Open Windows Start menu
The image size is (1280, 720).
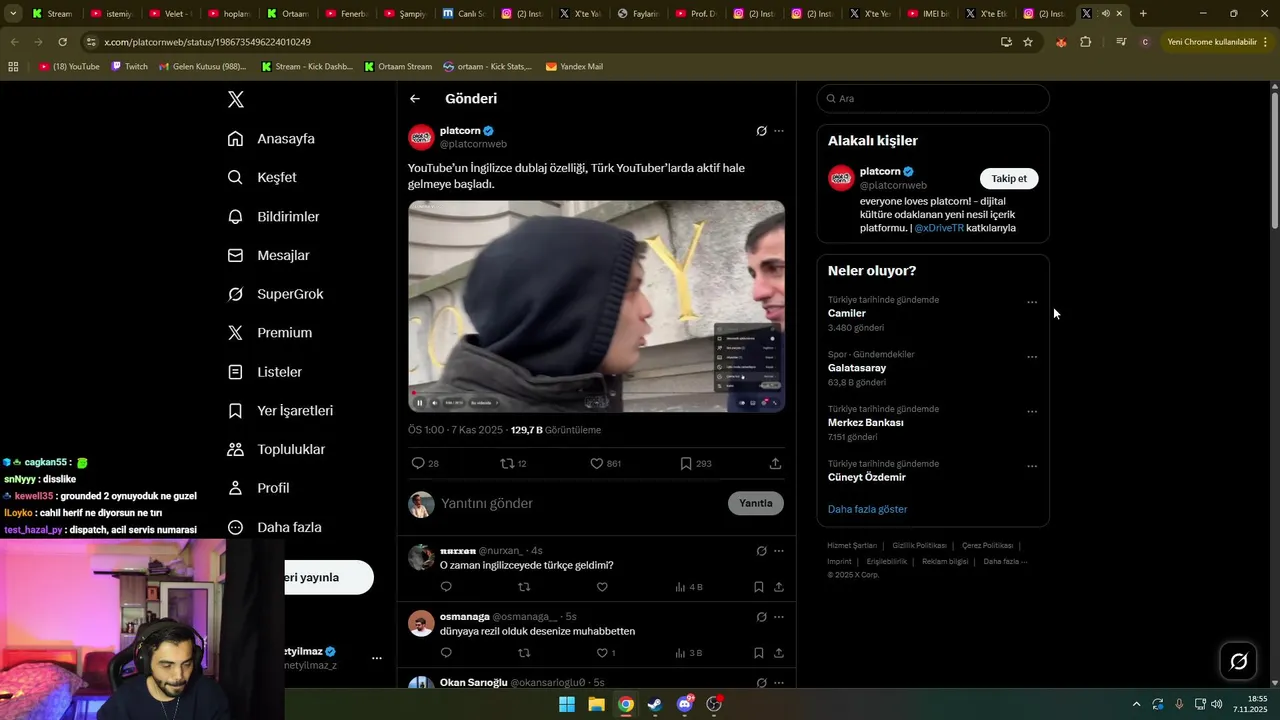567,704
